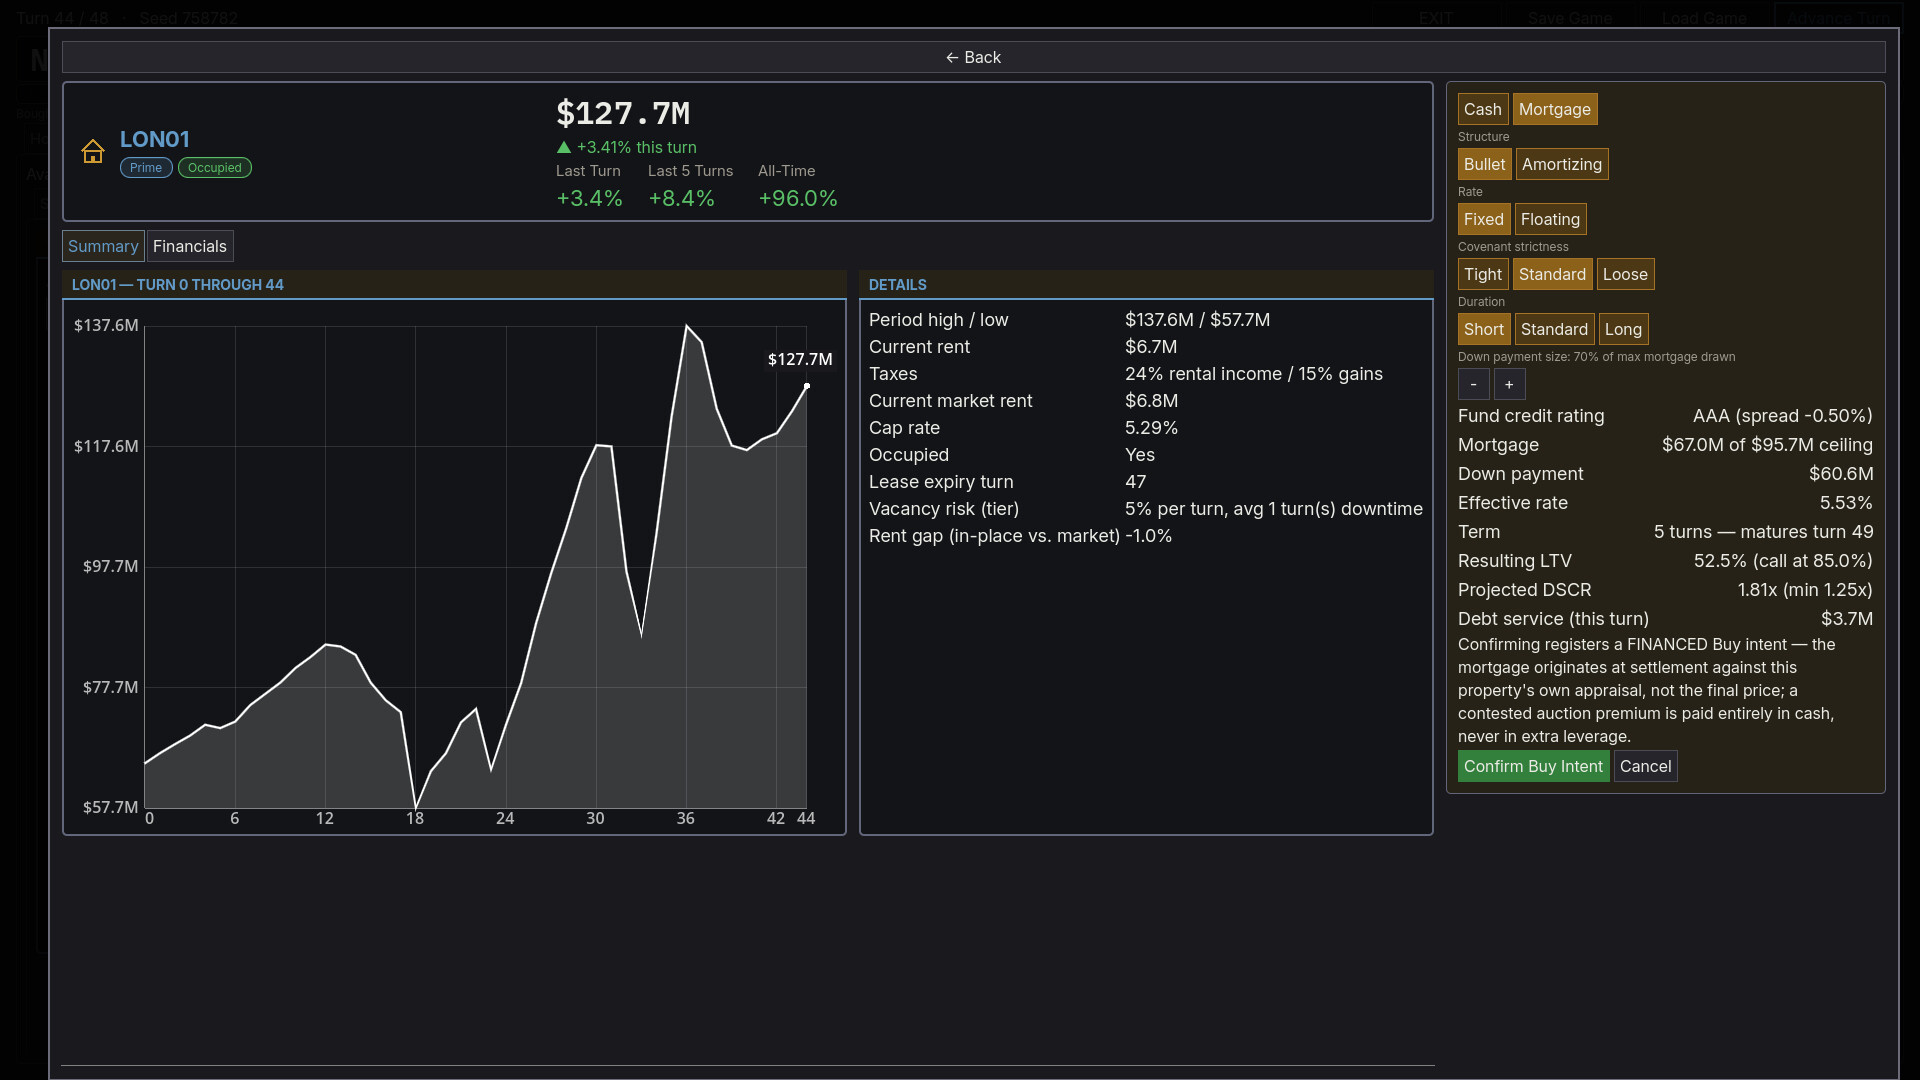Select Long duration
1920x1080 pixels.
point(1623,329)
